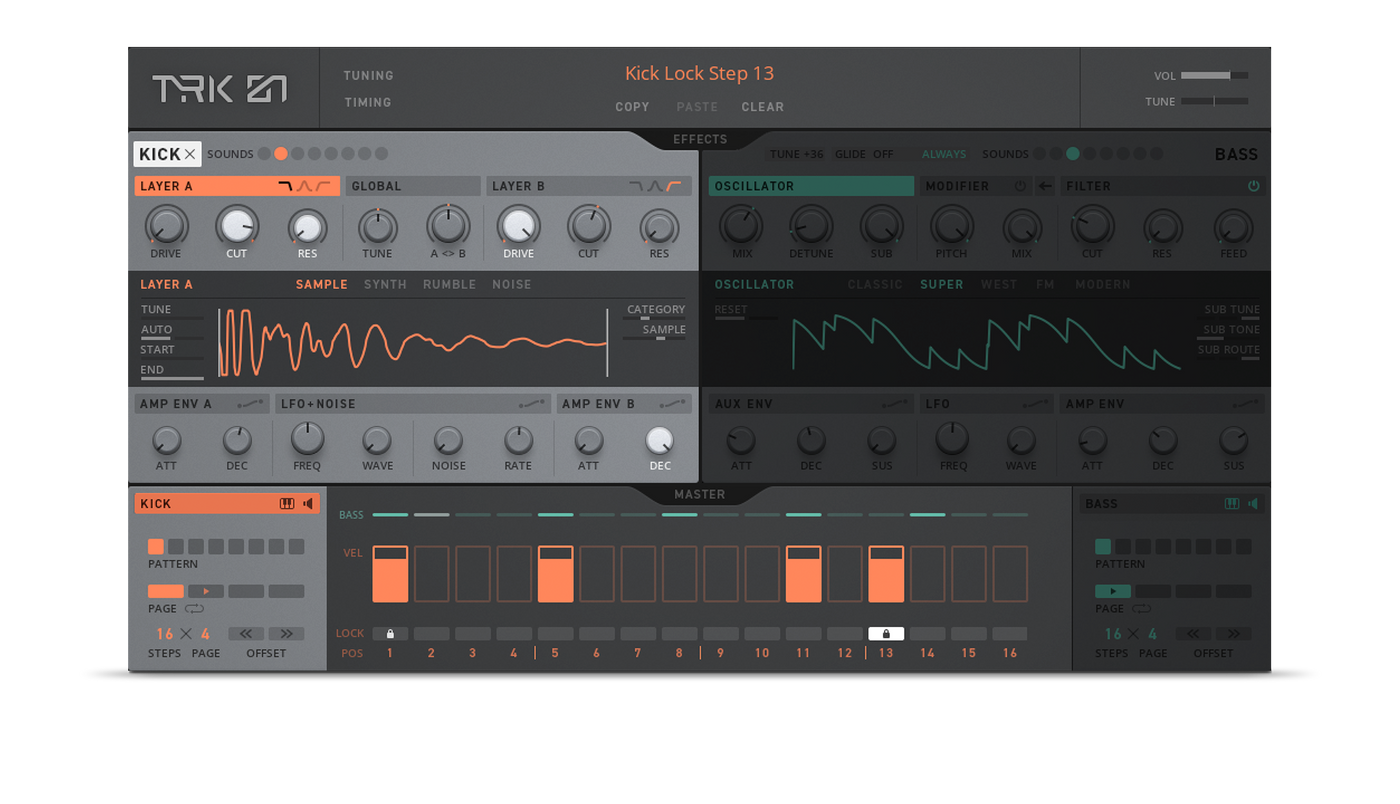
Task: Switch Layer A to SYNTH engine
Action: tap(385, 285)
